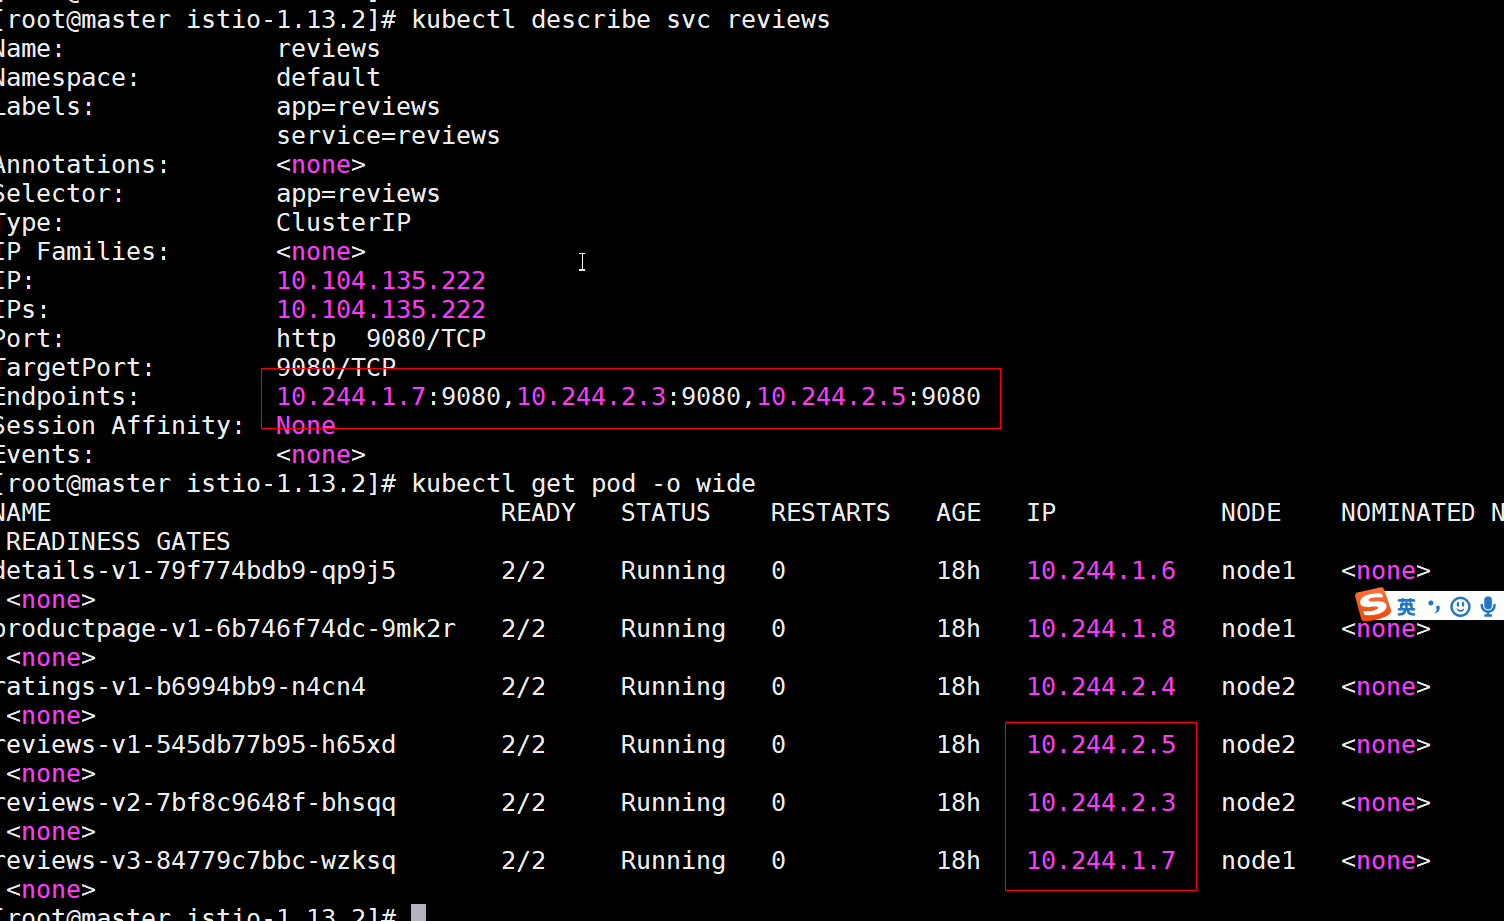Click the READY column header
Screen dimensions: 1504x921
point(538,513)
